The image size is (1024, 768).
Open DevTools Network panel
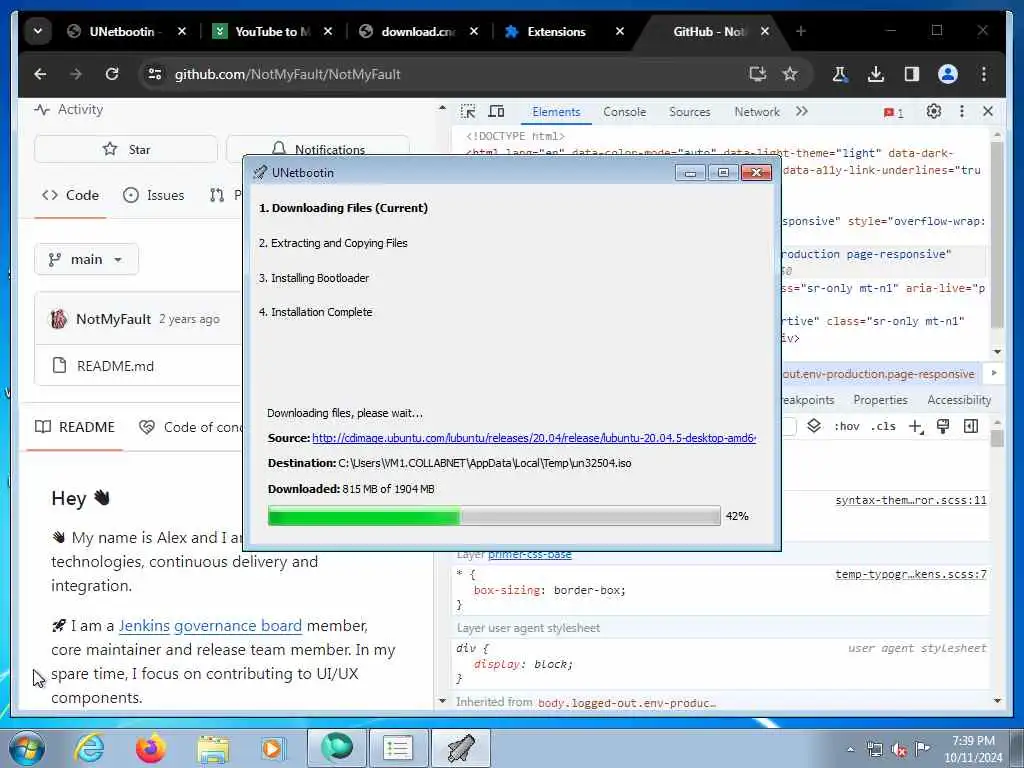(756, 112)
